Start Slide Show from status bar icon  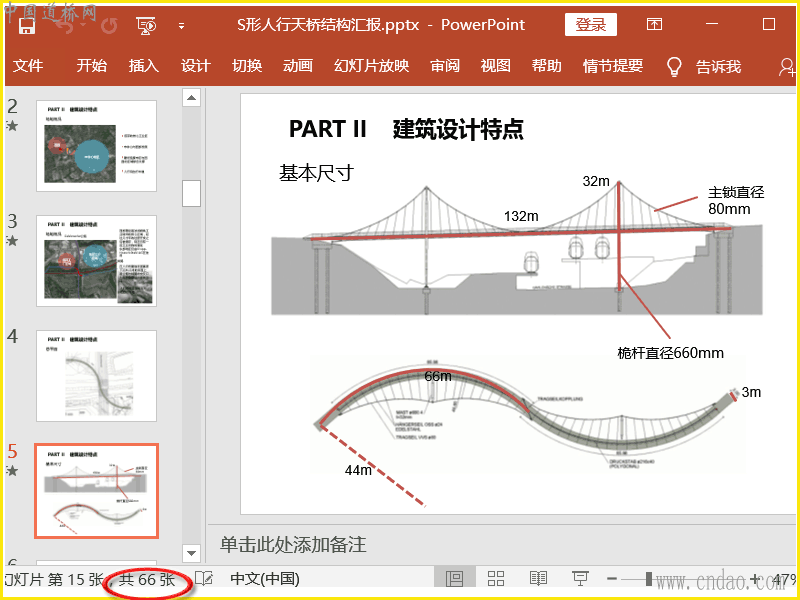coord(580,579)
